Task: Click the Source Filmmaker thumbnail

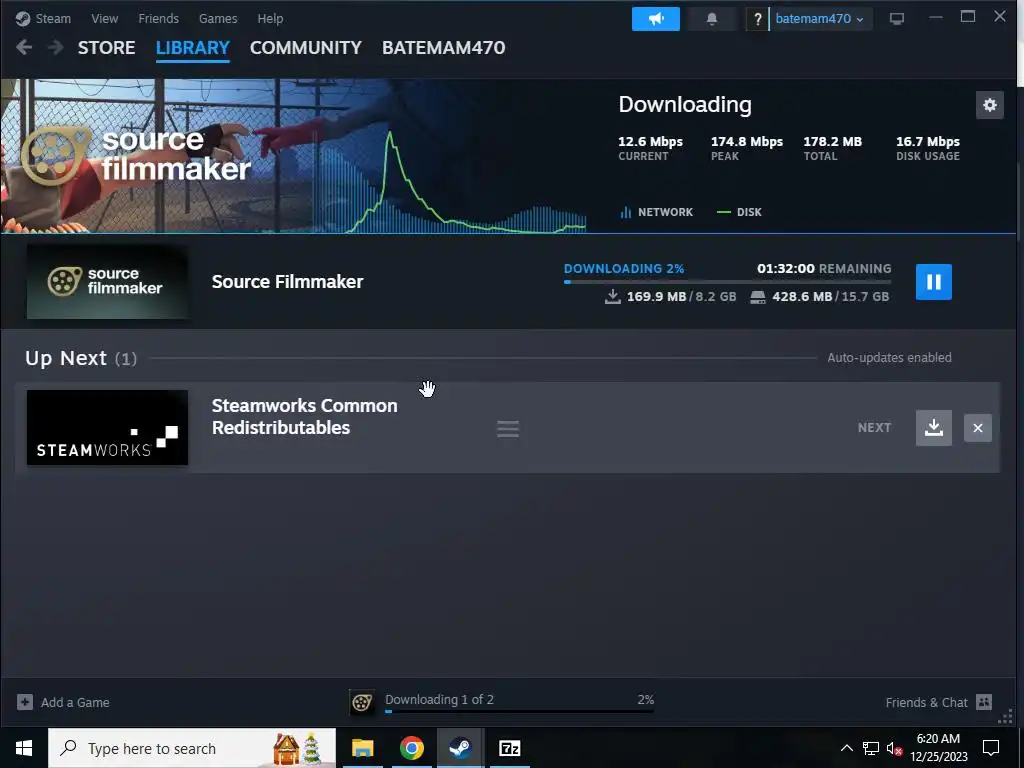Action: click(108, 282)
